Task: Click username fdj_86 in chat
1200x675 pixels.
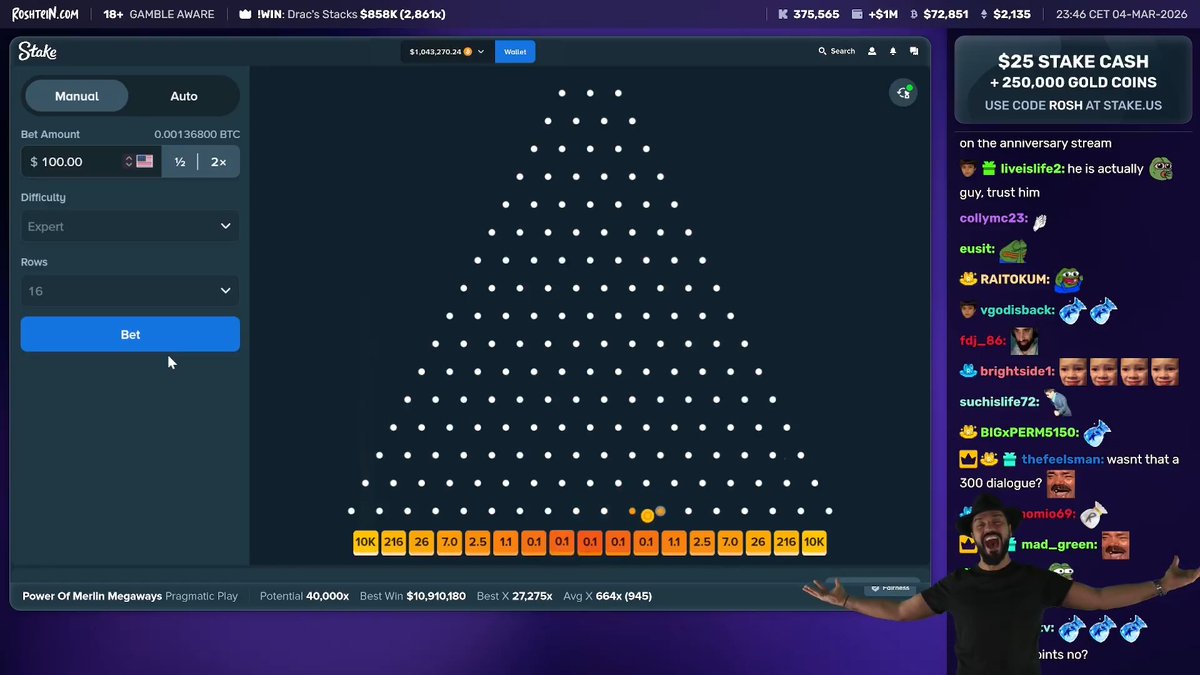Action: (982, 341)
